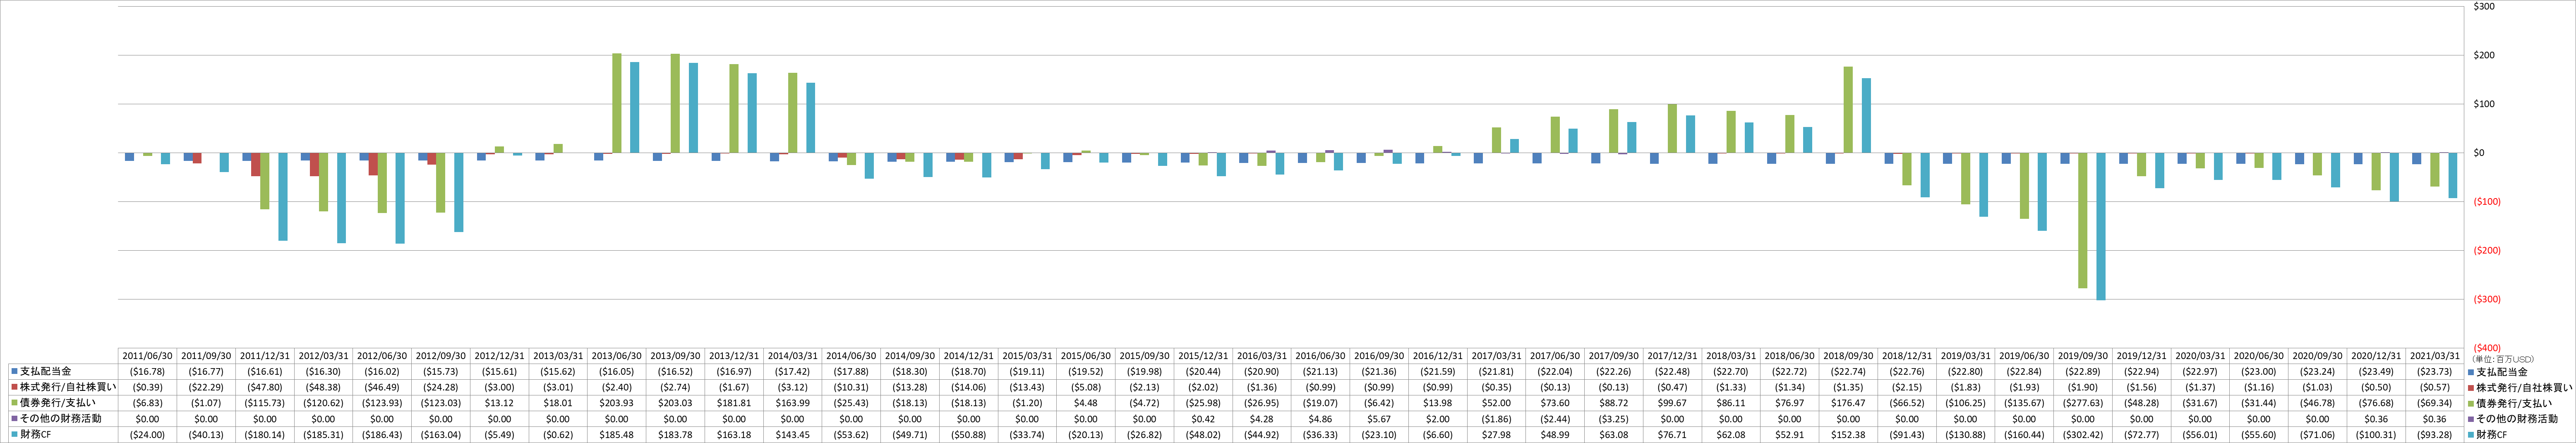Click the ($130.88) 財務CF cell

(x=1966, y=435)
